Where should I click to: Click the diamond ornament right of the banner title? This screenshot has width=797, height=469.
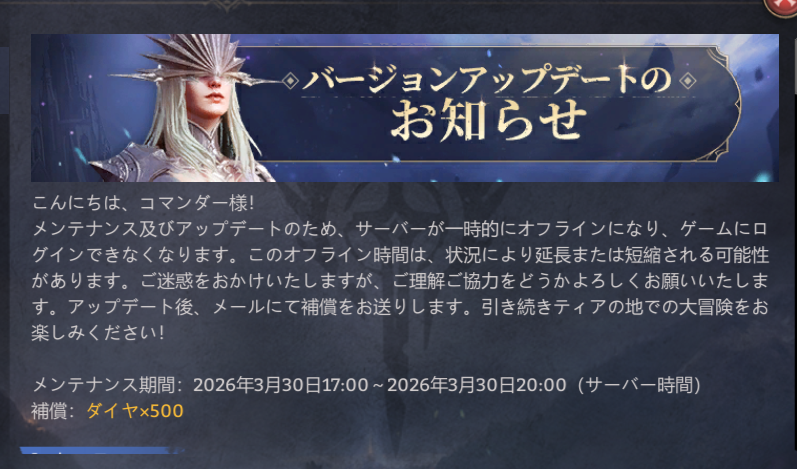(688, 81)
